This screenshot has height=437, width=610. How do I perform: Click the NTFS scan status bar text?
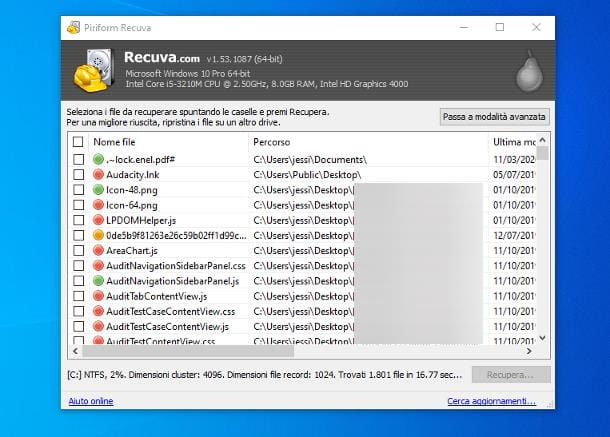tap(265, 375)
